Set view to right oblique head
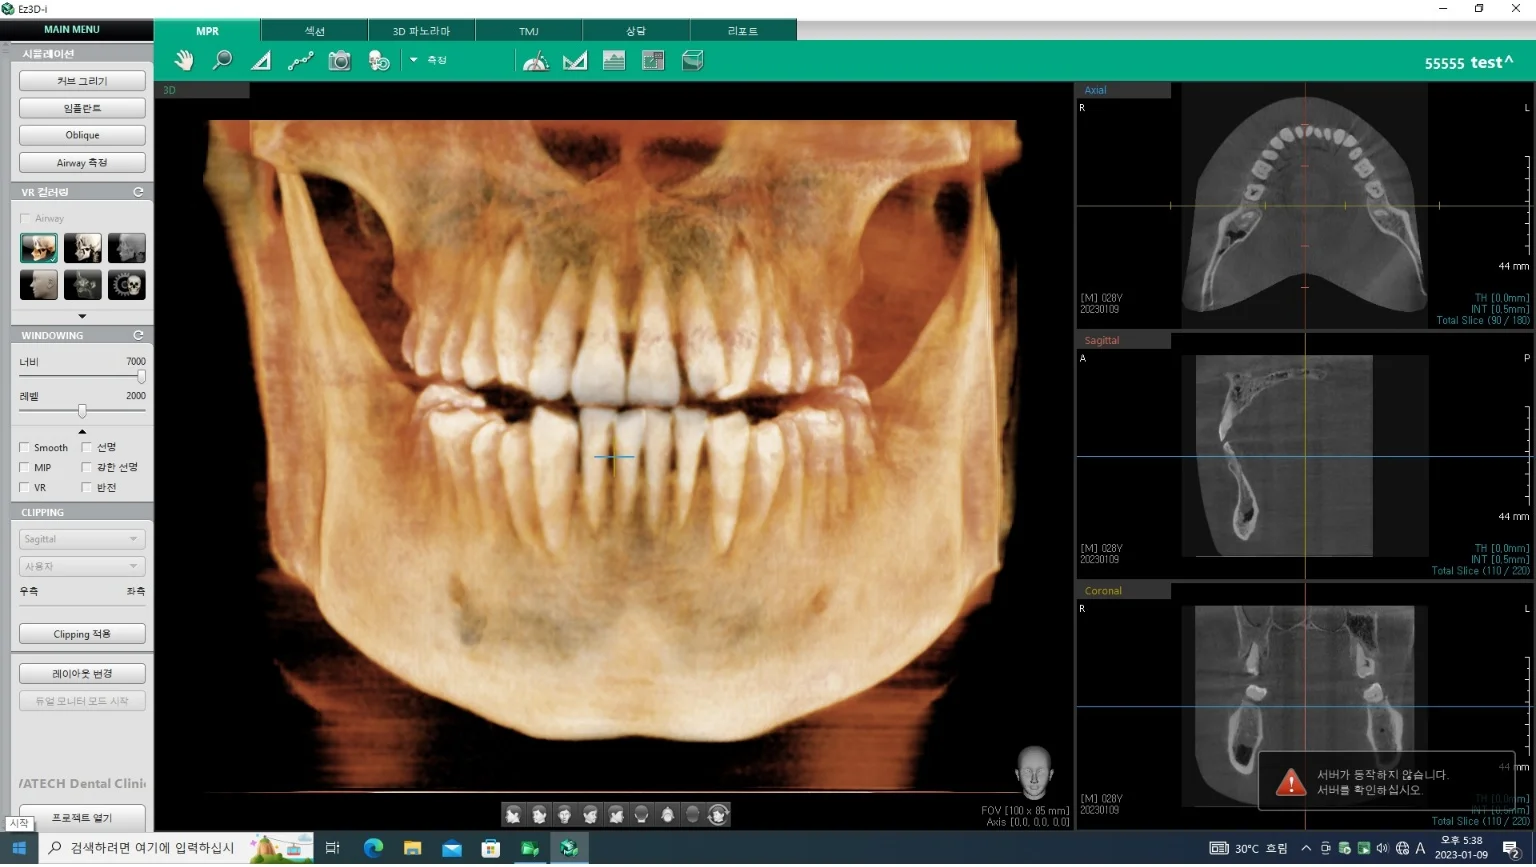 pos(539,815)
